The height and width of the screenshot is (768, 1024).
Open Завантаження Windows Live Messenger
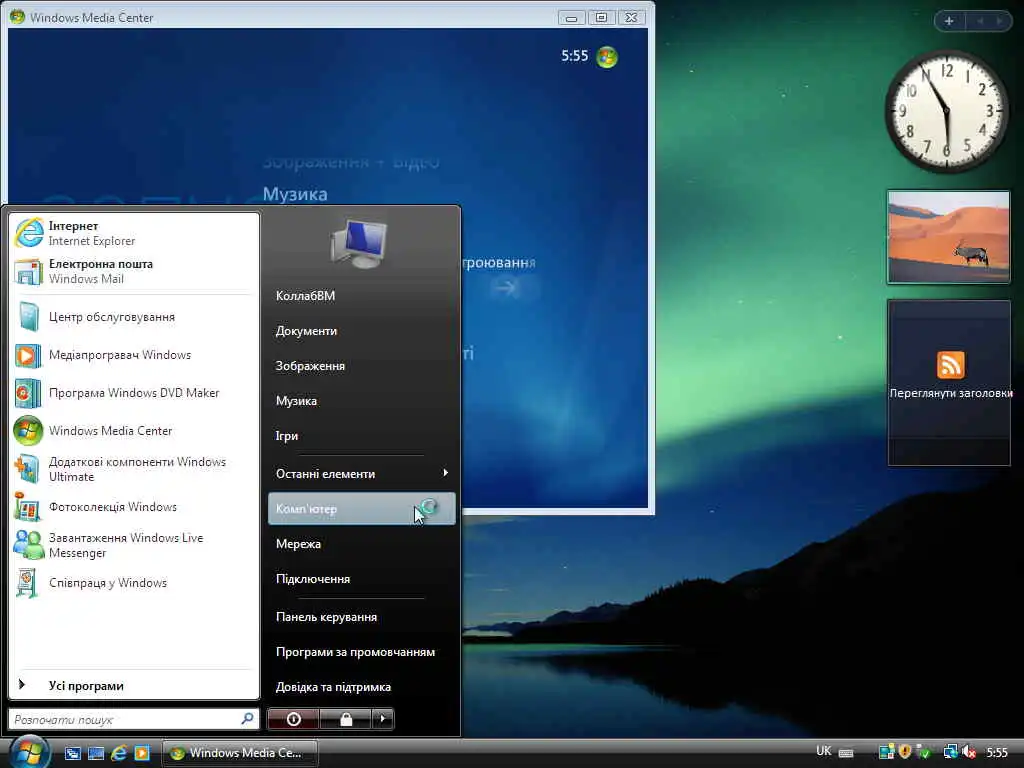(134, 545)
